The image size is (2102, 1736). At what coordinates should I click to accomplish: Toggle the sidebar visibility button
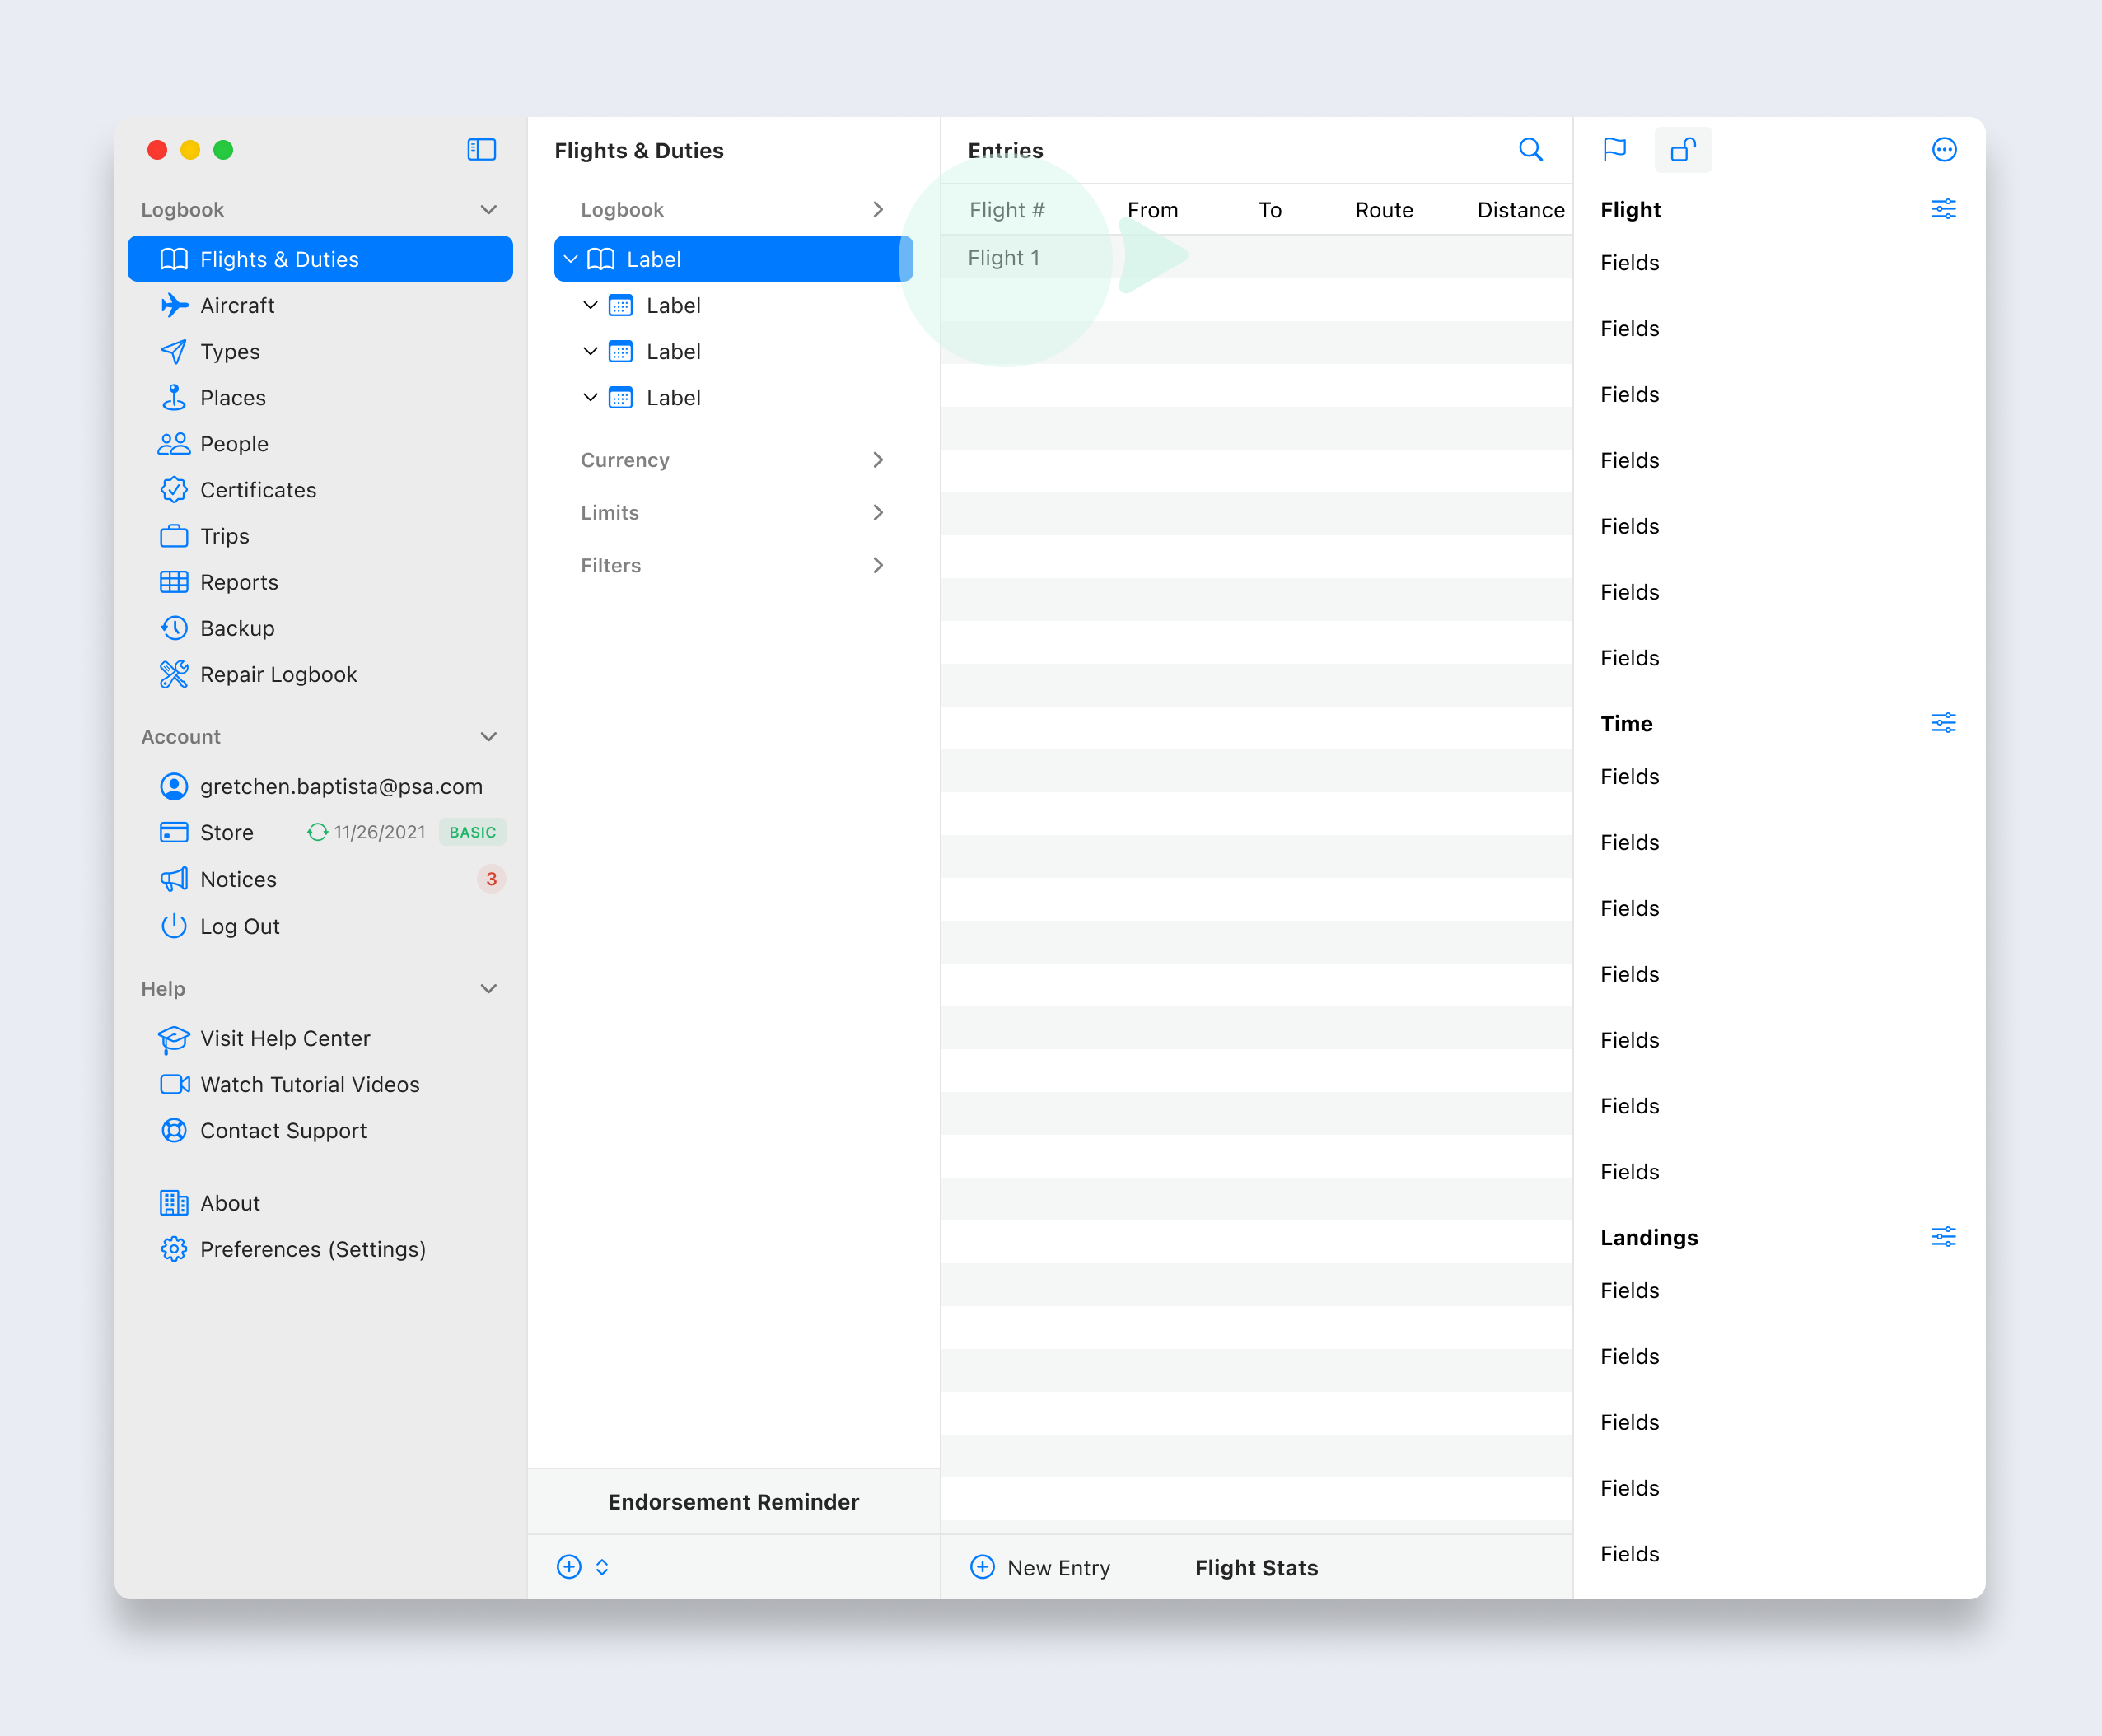pyautogui.click(x=481, y=150)
